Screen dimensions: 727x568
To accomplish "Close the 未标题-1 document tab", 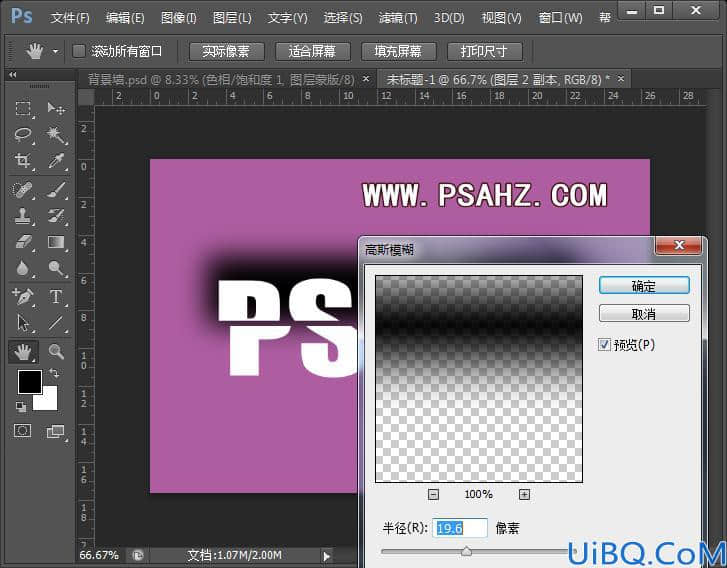I will point(621,79).
